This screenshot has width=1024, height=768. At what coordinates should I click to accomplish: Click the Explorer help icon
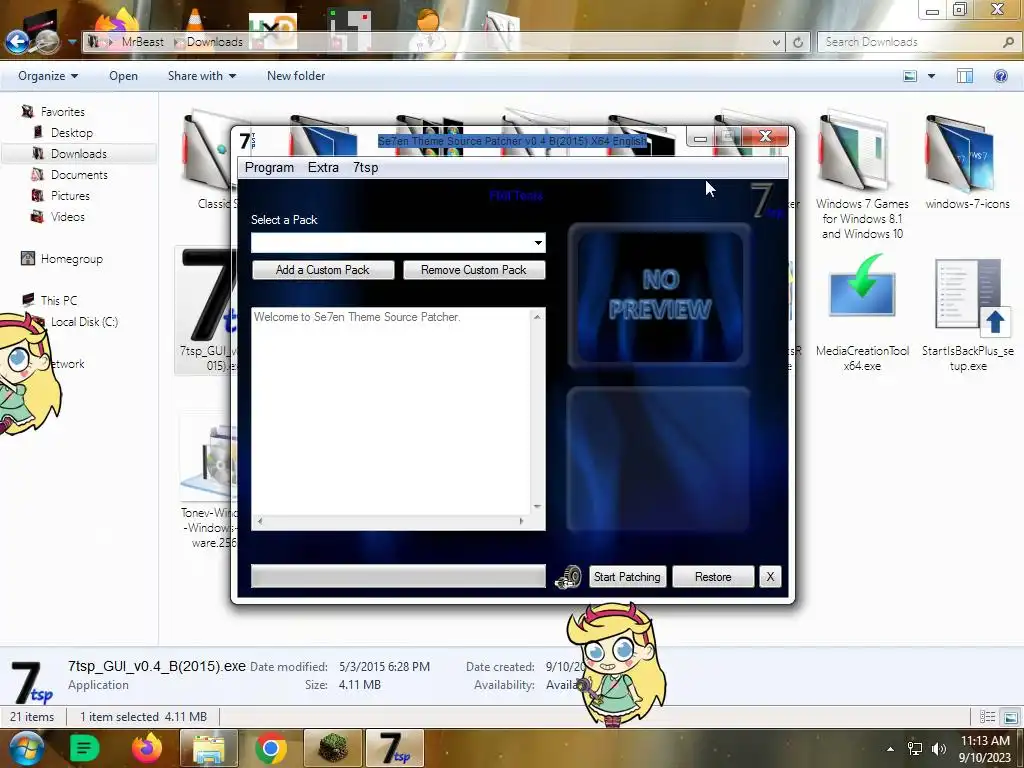coord(1000,76)
